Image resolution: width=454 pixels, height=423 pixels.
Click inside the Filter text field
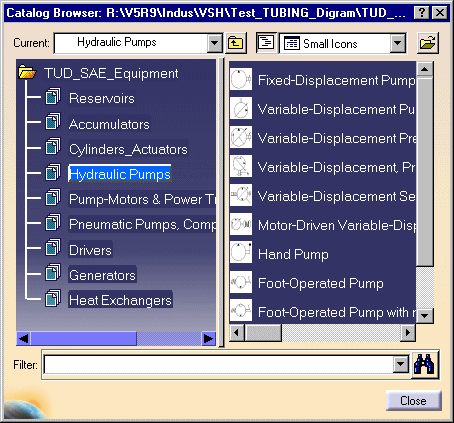[218, 364]
